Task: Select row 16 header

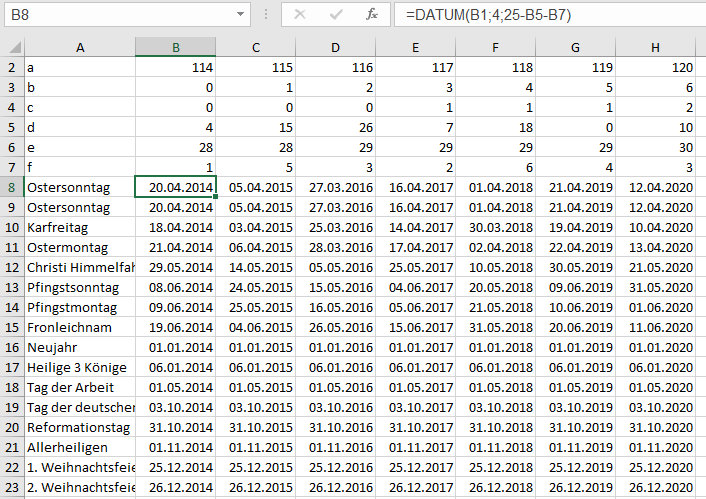Action: [x=12, y=347]
